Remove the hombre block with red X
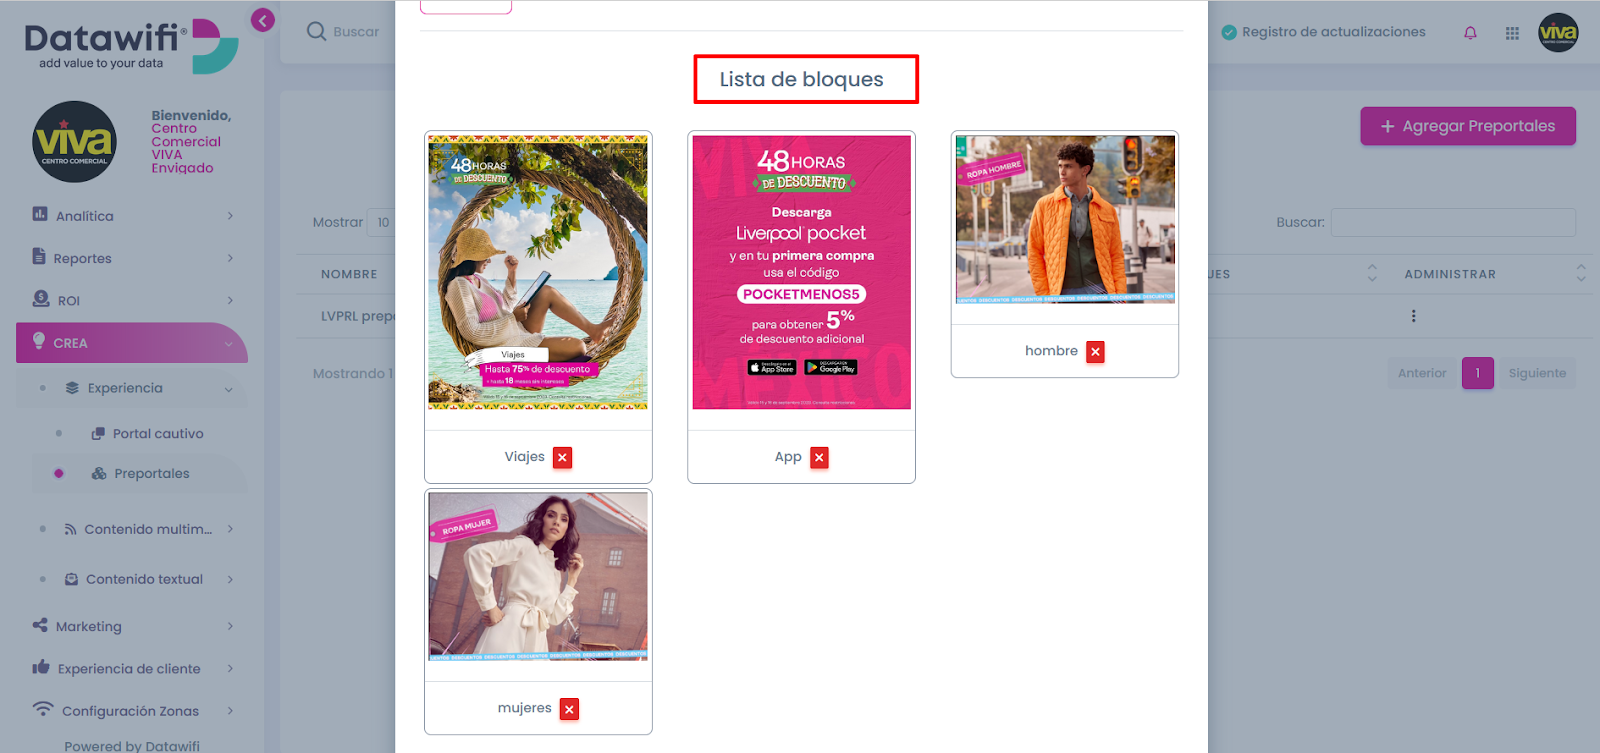 1095,351
